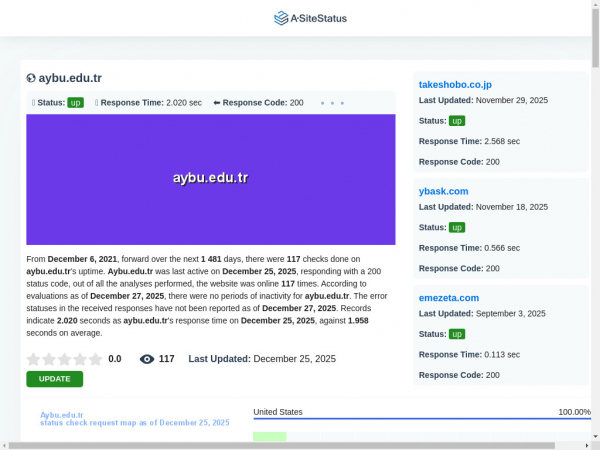
Task: Click 'Response Time: 0.113 sec' text
Action: pyautogui.click(x=469, y=355)
